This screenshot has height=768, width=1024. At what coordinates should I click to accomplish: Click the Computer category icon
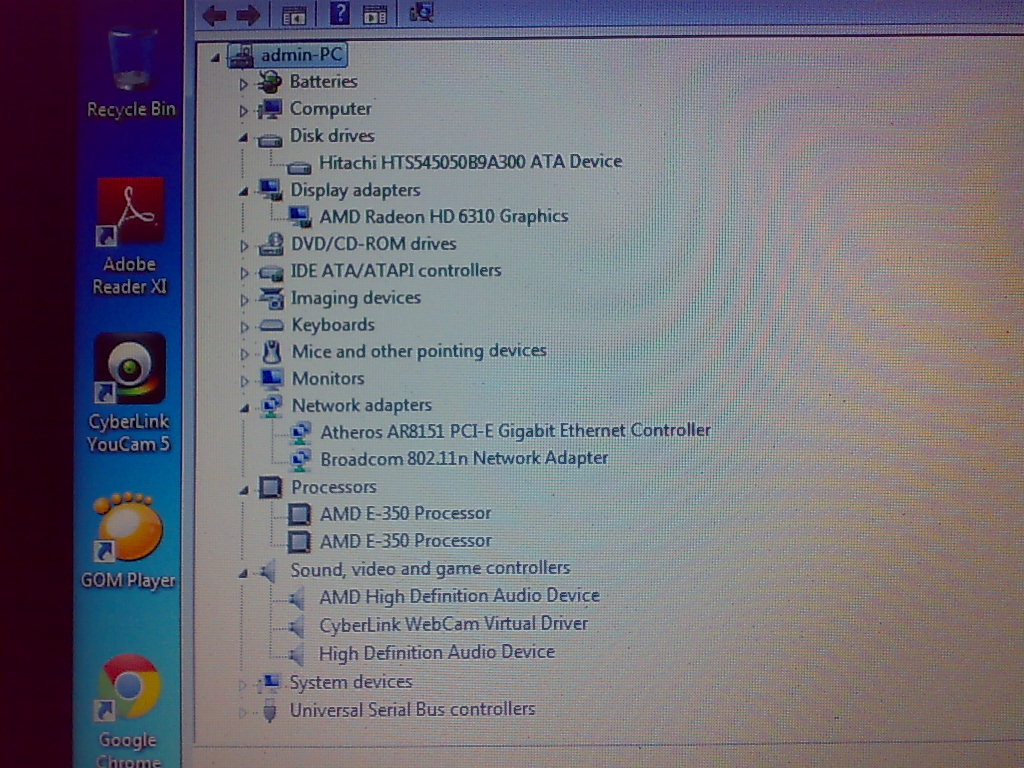(270, 109)
